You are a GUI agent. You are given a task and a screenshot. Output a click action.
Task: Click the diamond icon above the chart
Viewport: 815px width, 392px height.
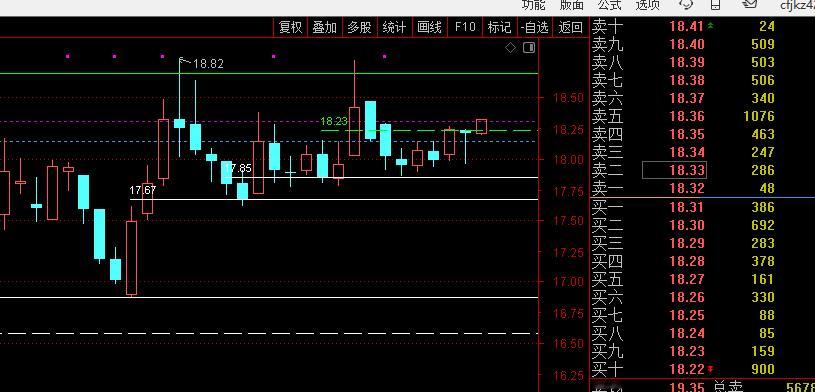click(x=510, y=48)
